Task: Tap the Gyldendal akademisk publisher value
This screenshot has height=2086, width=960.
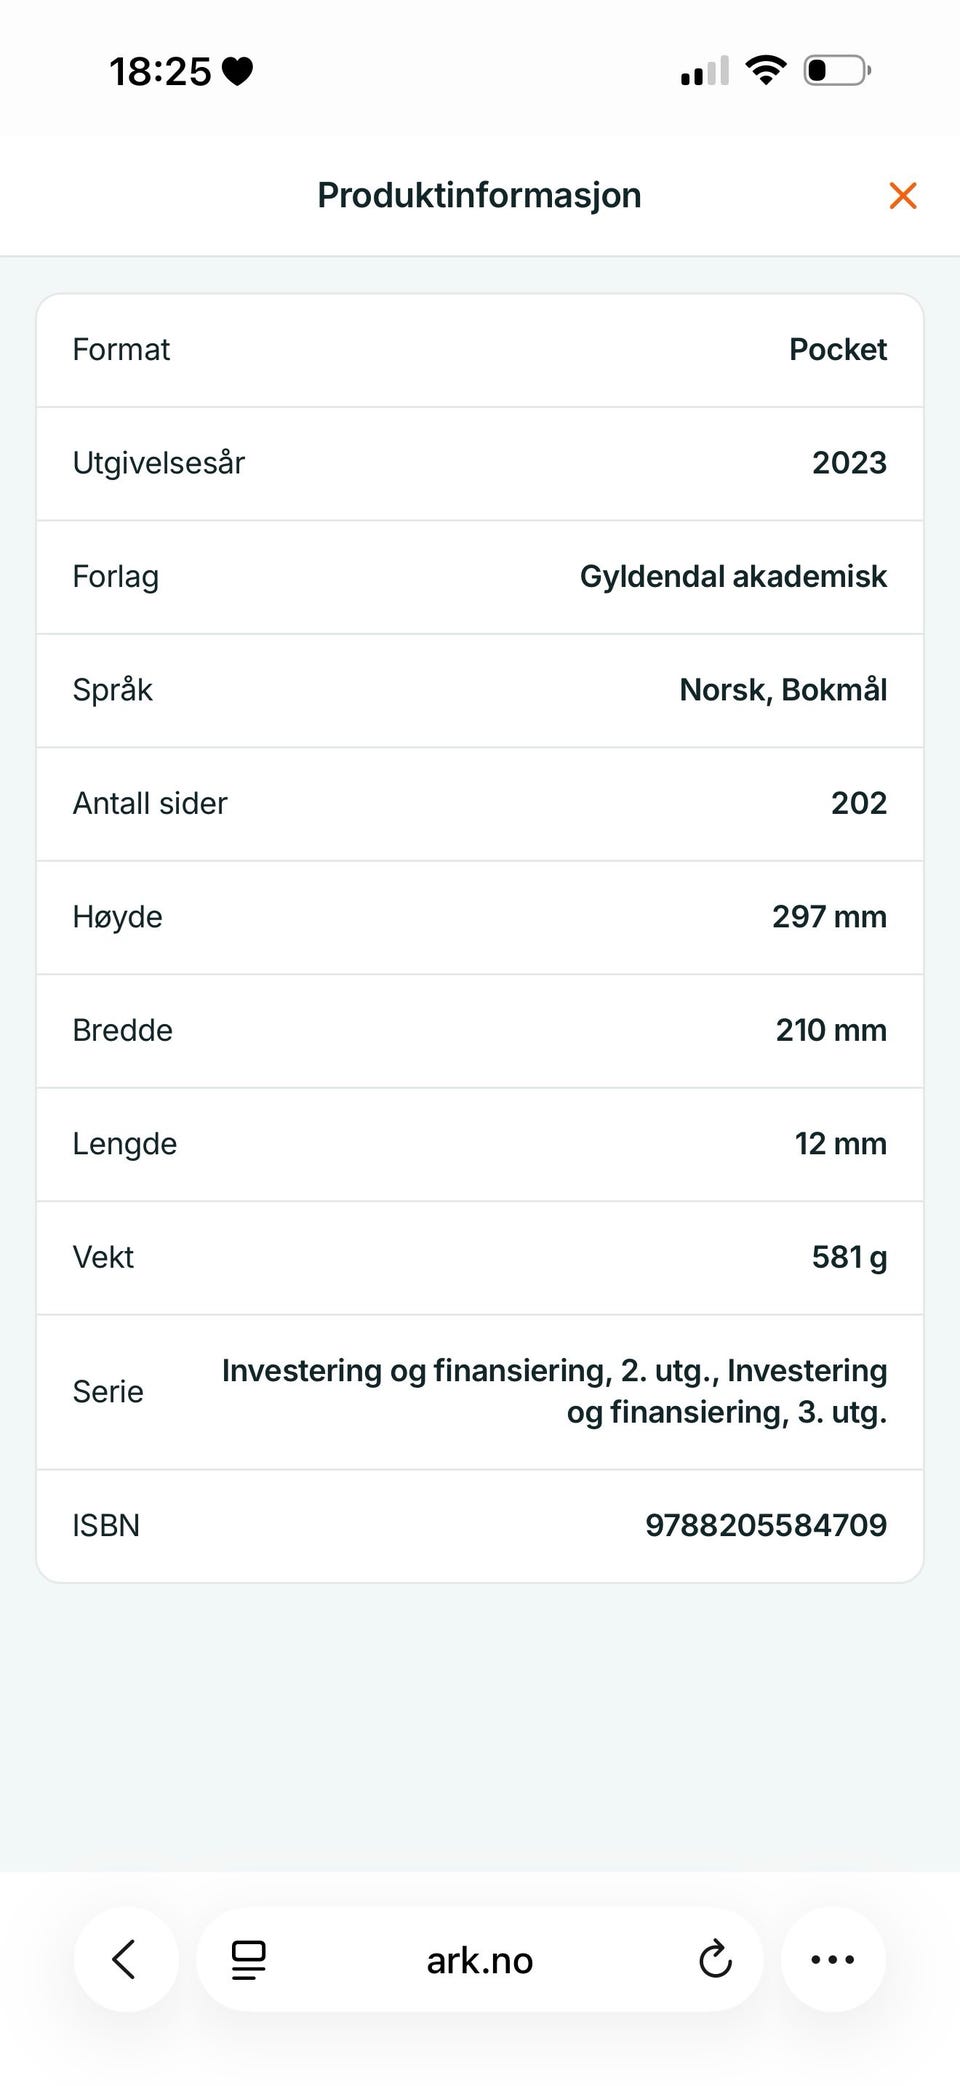Action: point(734,577)
